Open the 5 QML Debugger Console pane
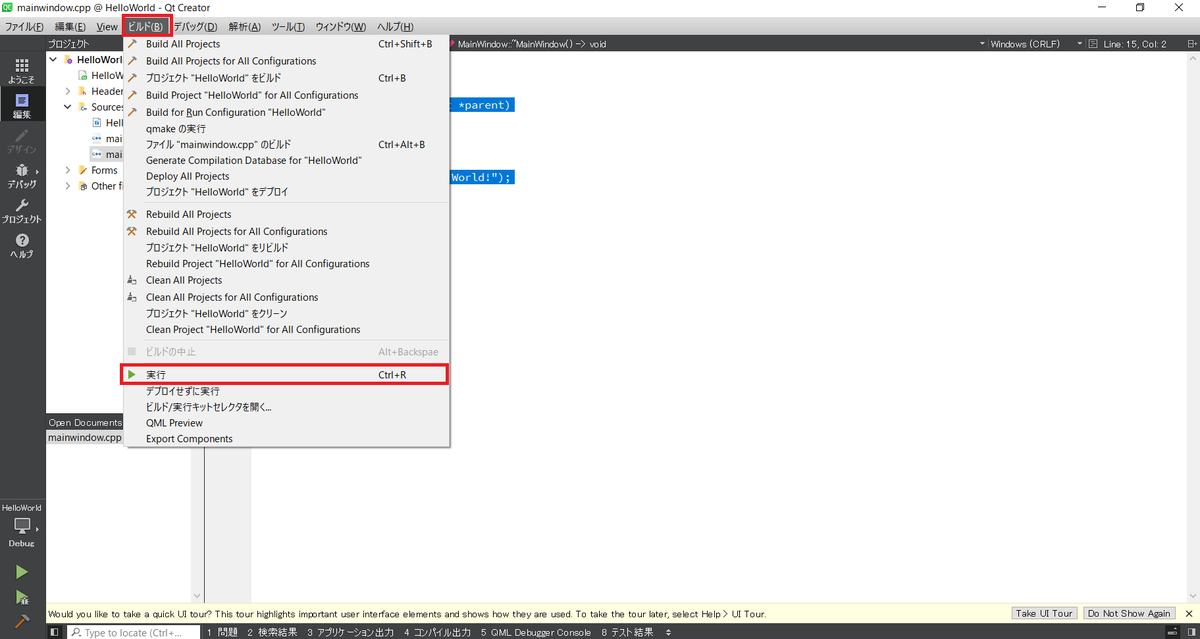Viewport: 1200px width, 639px height. pyautogui.click(x=536, y=632)
